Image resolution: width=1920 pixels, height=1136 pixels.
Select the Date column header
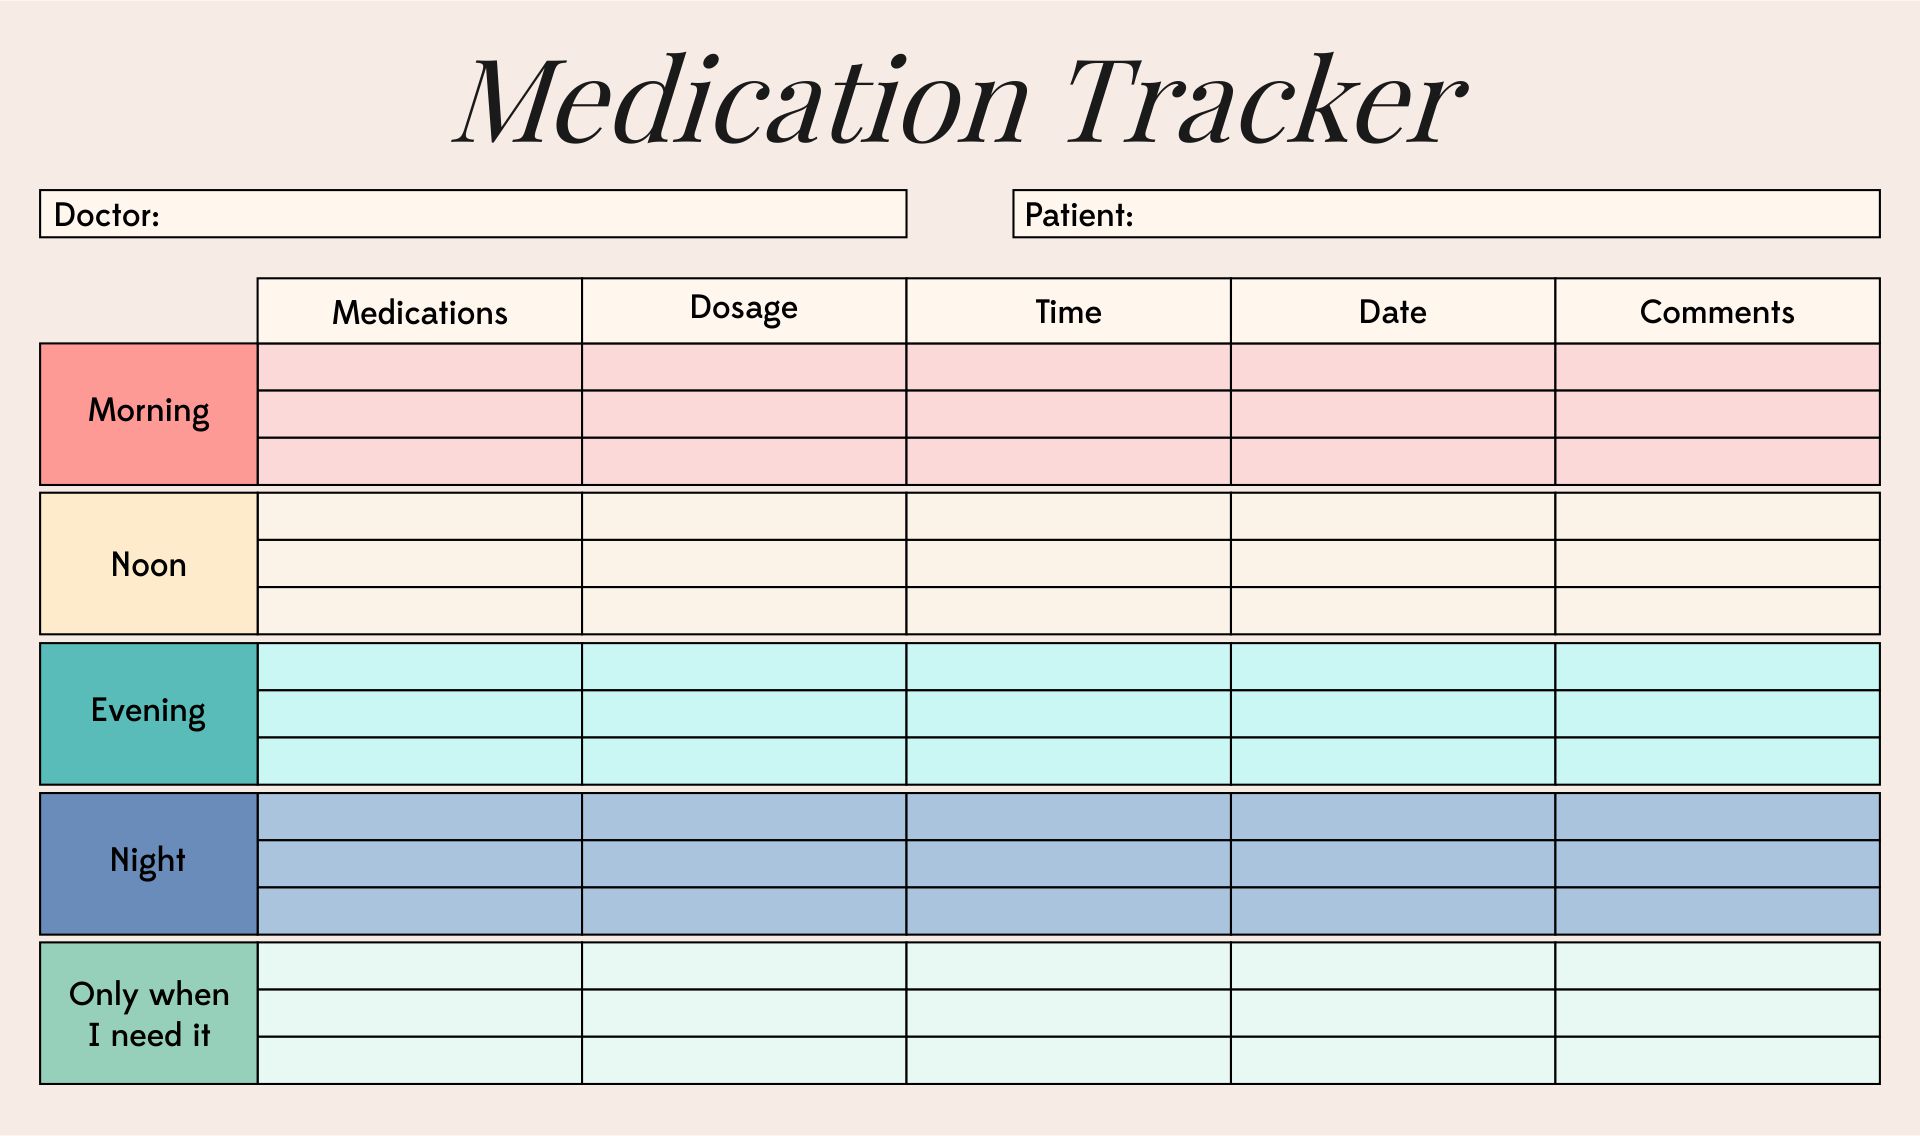(x=1393, y=311)
